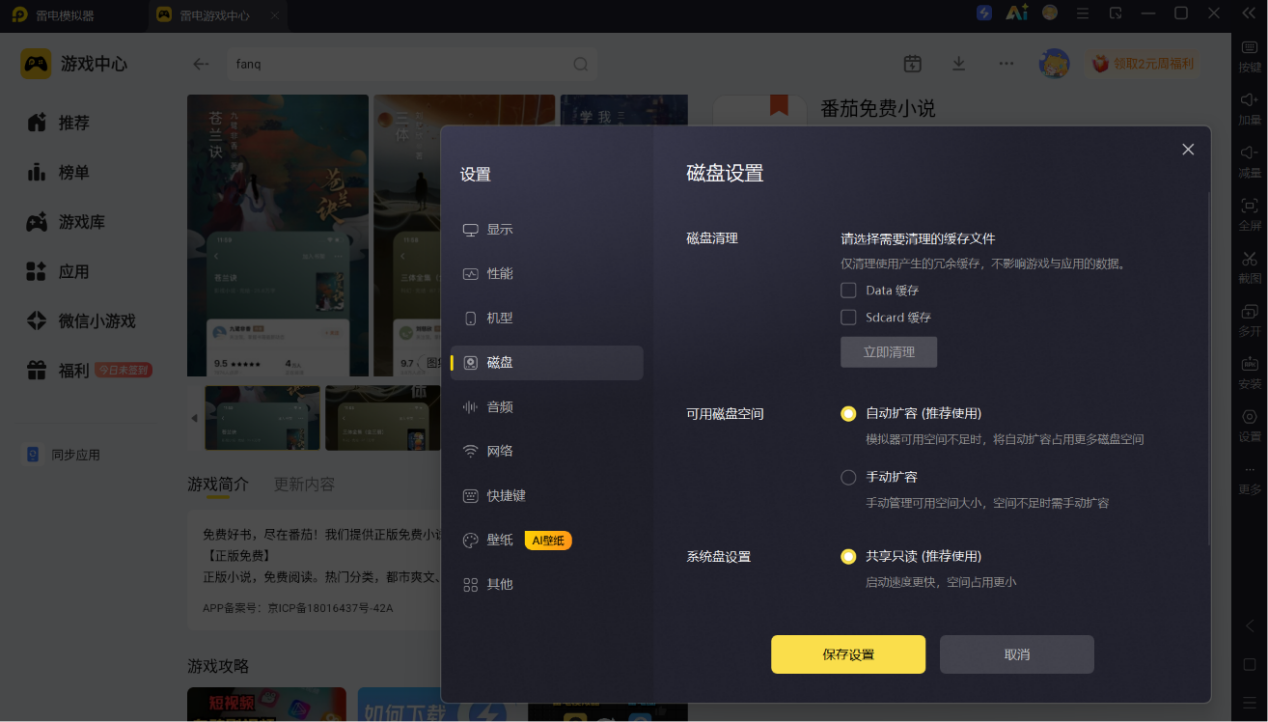Click the Android back arrow in right toolbar
Image resolution: width=1268 pixels, height=722 pixels.
[x=1249, y=626]
